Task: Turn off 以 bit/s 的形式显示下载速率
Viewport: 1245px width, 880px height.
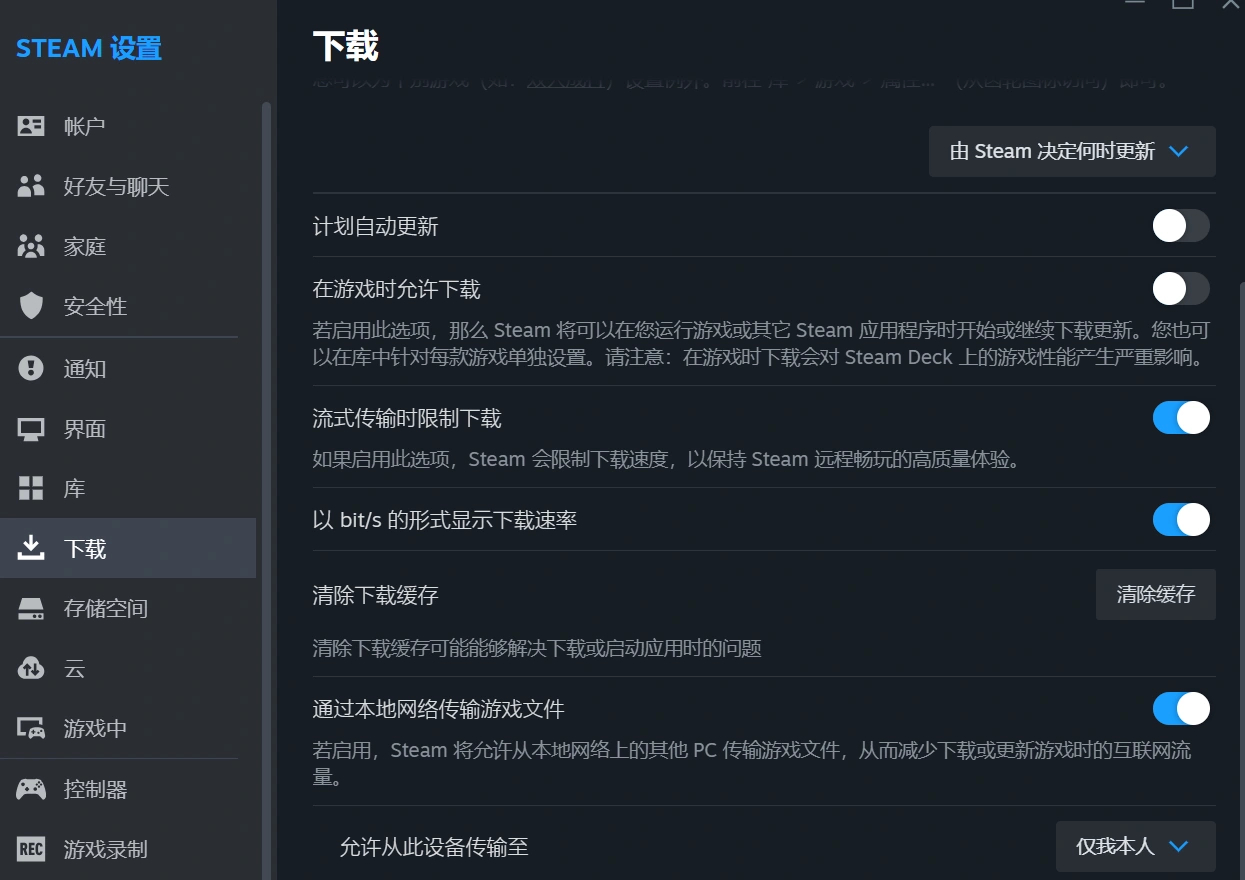Action: tap(1181, 519)
